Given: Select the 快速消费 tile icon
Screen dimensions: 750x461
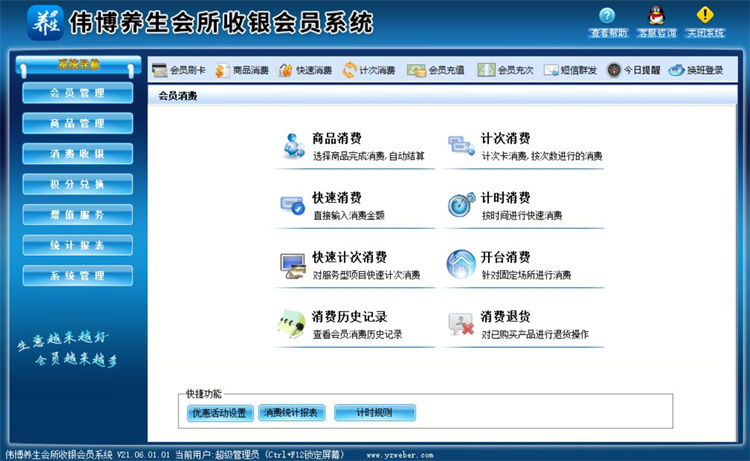Looking at the screenshot, I should [292, 205].
